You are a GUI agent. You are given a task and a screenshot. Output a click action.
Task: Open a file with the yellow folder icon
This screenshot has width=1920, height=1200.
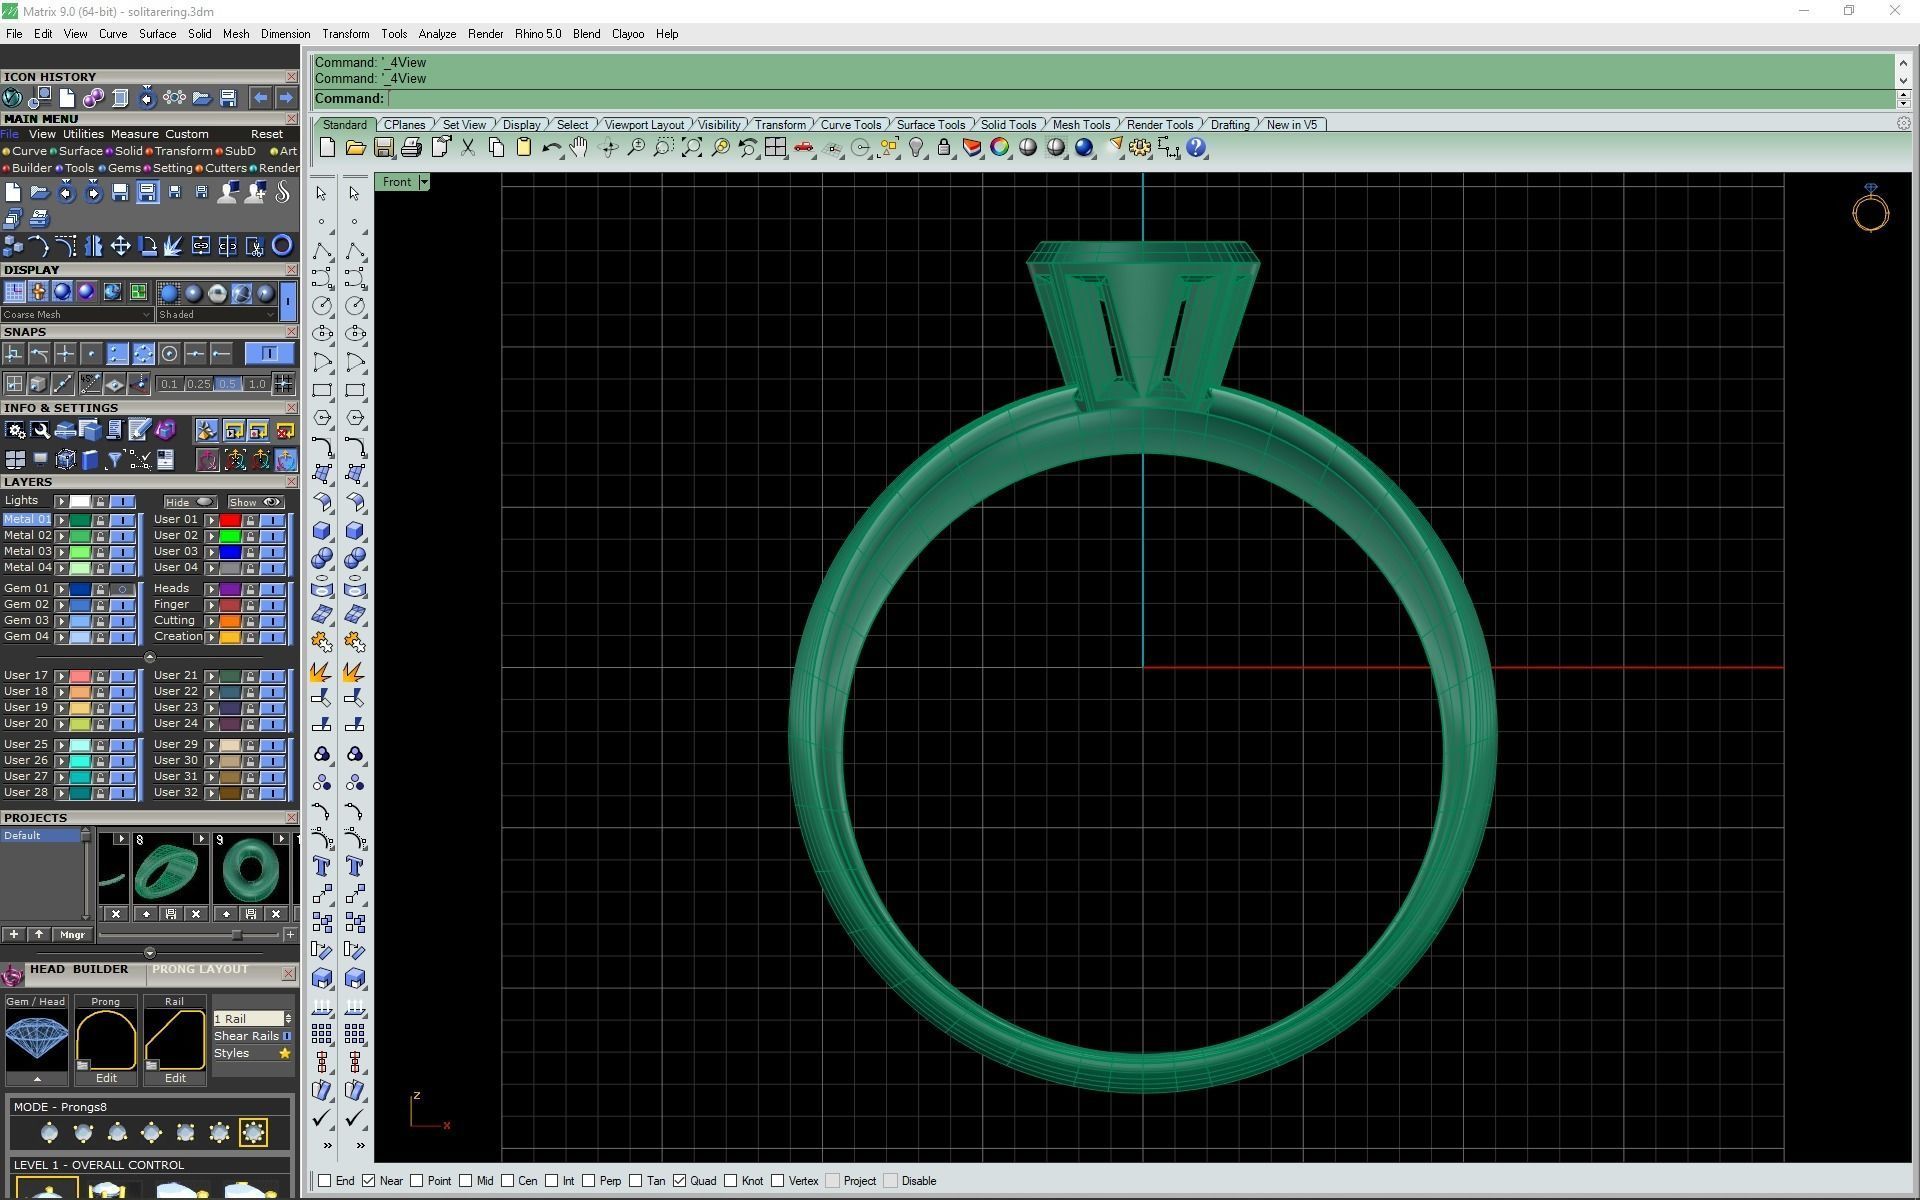(x=355, y=148)
